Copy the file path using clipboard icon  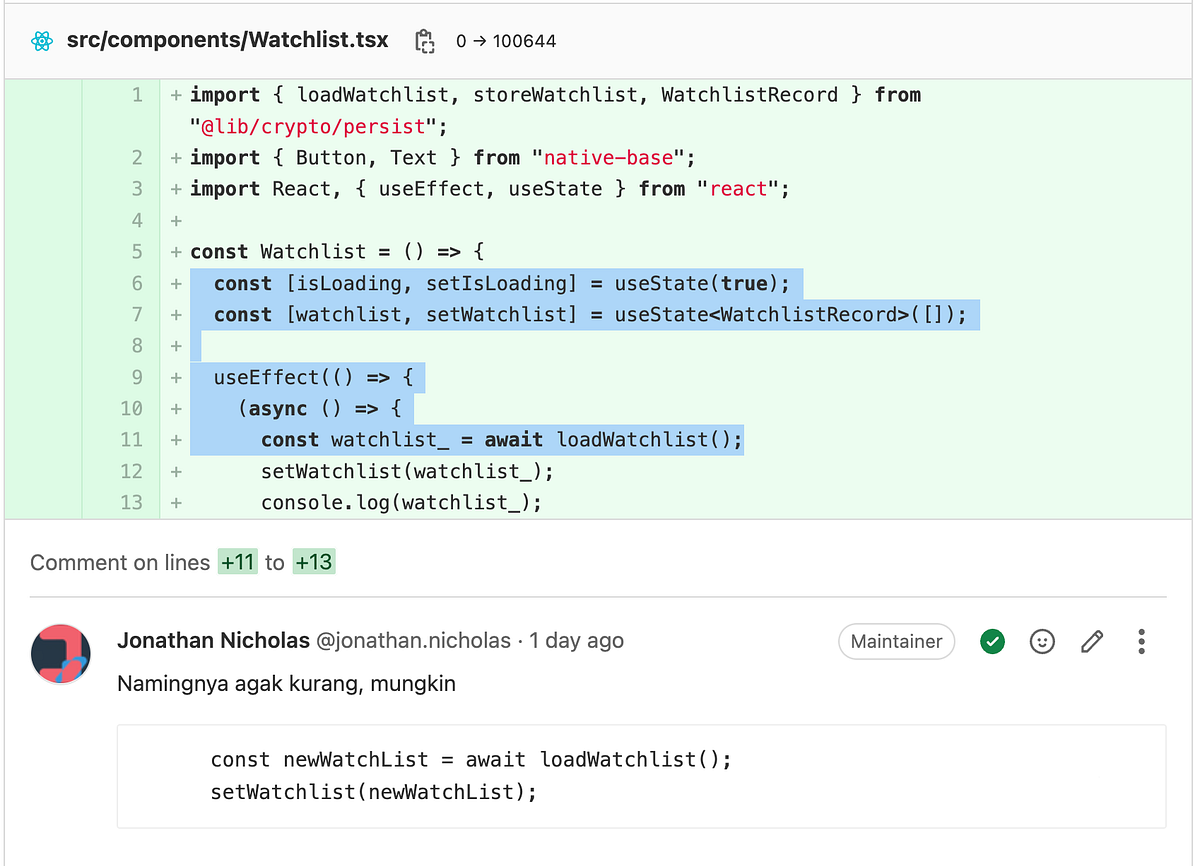[x=424, y=40]
